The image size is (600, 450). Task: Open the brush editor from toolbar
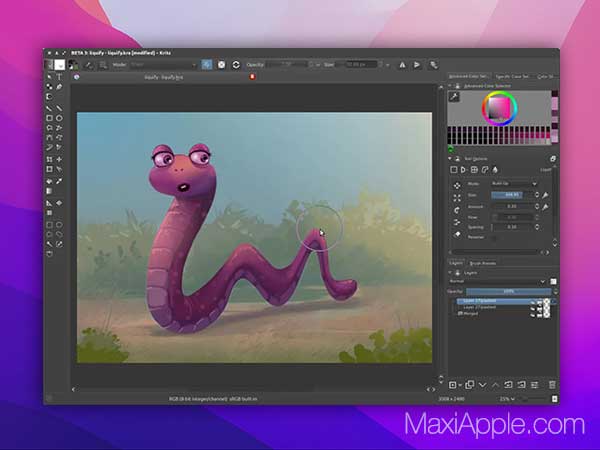click(x=88, y=65)
